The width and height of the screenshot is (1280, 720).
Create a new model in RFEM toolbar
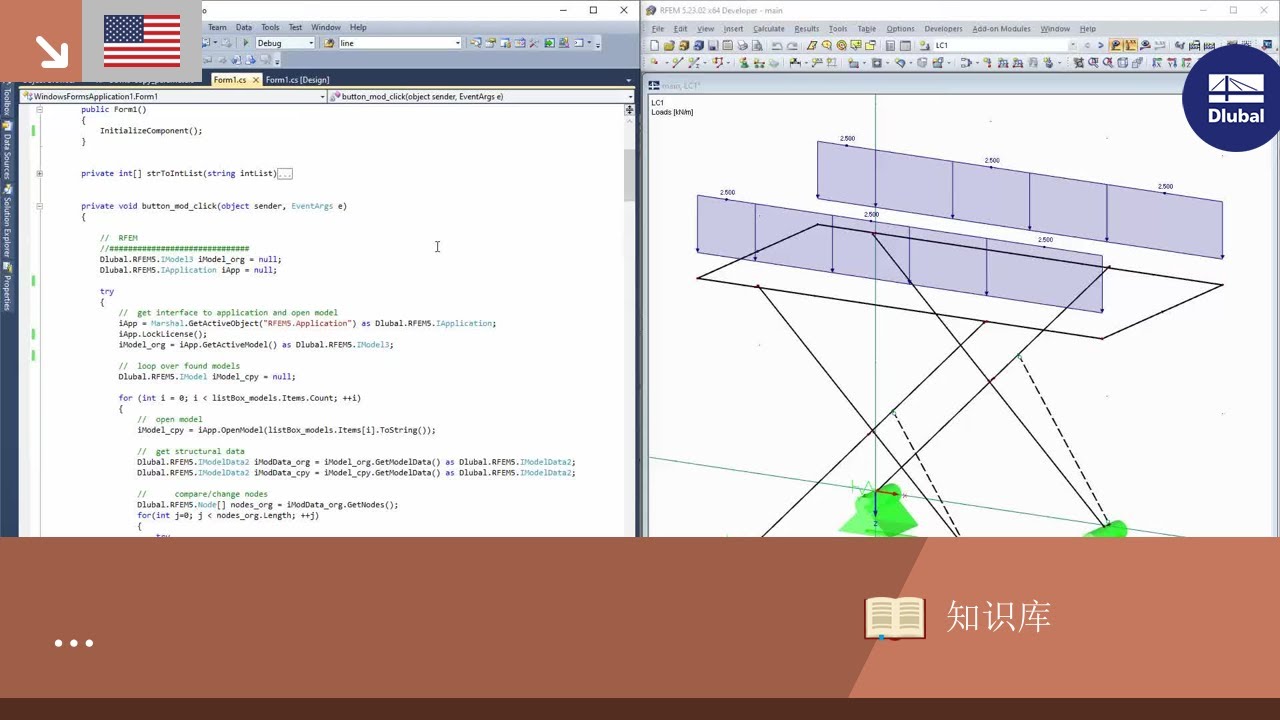[x=654, y=45]
